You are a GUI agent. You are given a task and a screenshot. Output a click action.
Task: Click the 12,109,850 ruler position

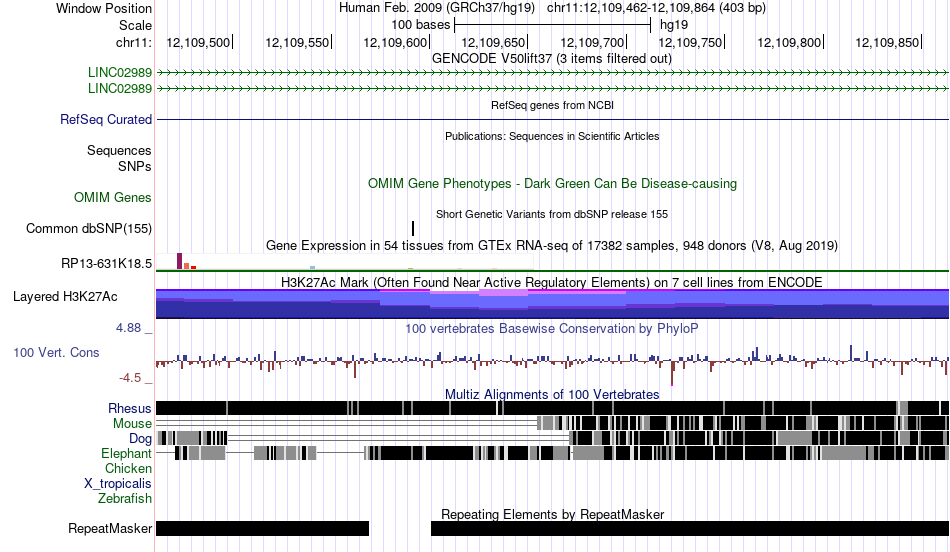point(888,42)
